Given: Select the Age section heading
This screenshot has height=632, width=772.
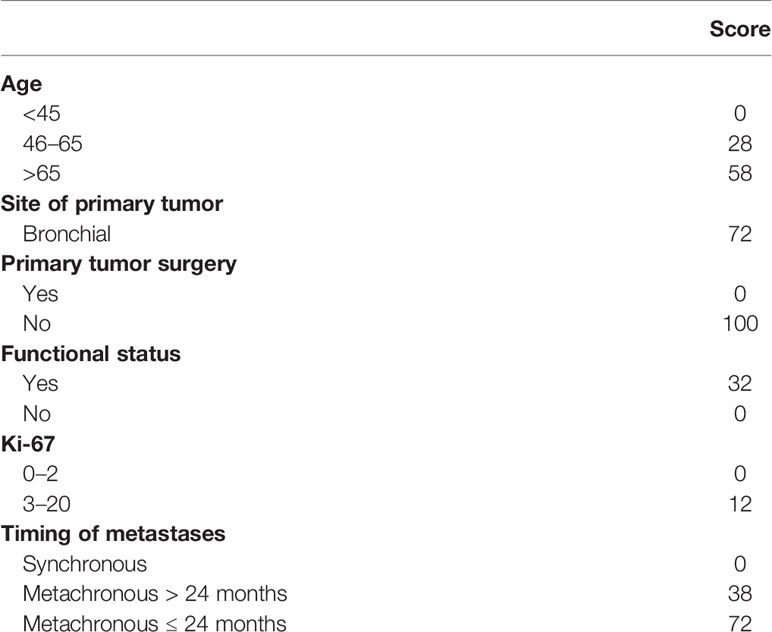Looking at the screenshot, I should click(x=21, y=85).
